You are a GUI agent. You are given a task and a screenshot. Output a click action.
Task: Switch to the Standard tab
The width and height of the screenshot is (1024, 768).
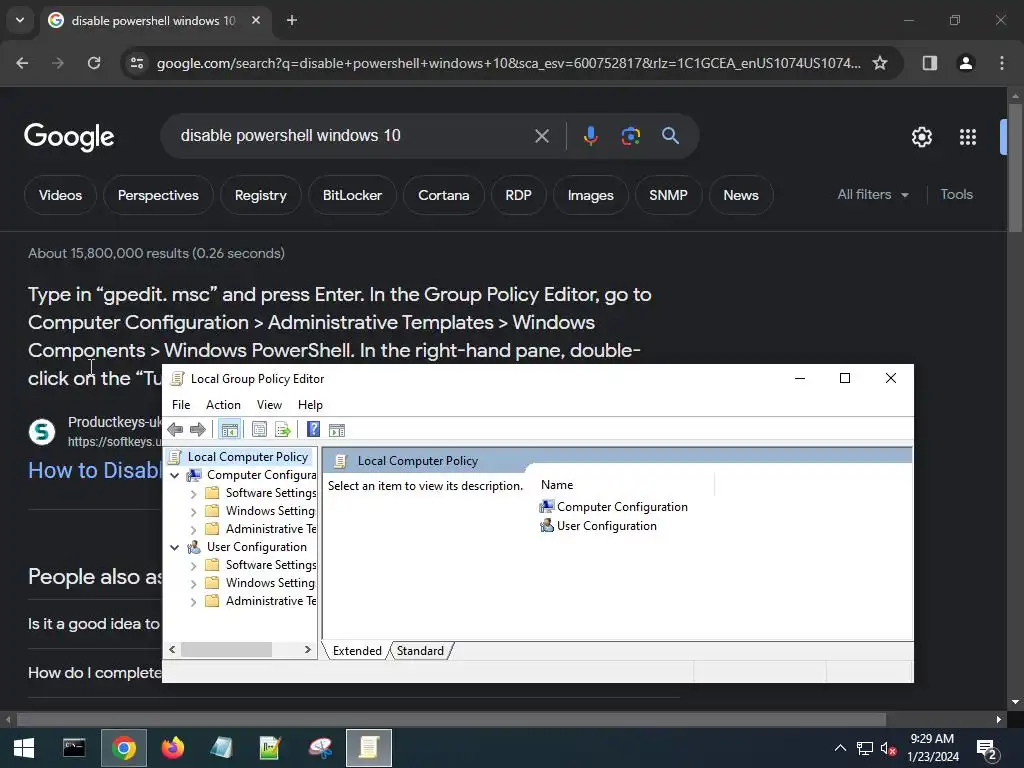coord(421,650)
